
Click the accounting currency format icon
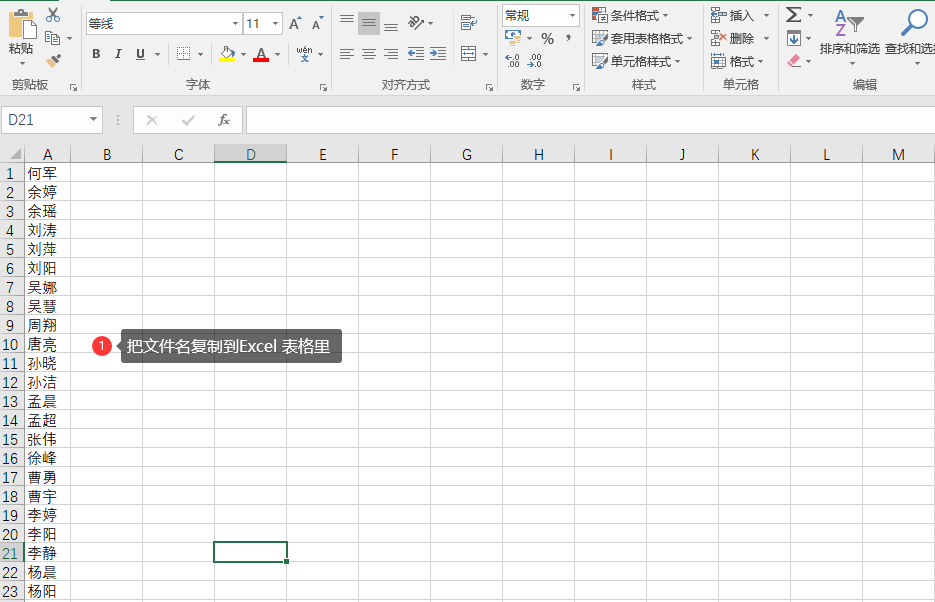pyautogui.click(x=513, y=38)
